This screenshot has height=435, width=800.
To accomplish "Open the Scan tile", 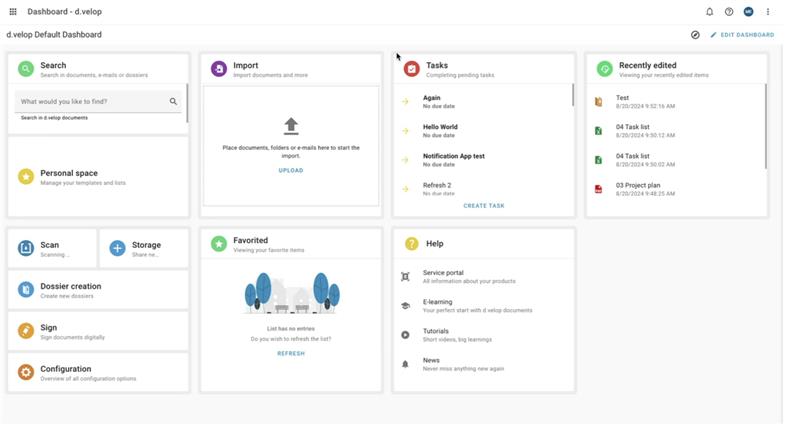I will [52, 248].
